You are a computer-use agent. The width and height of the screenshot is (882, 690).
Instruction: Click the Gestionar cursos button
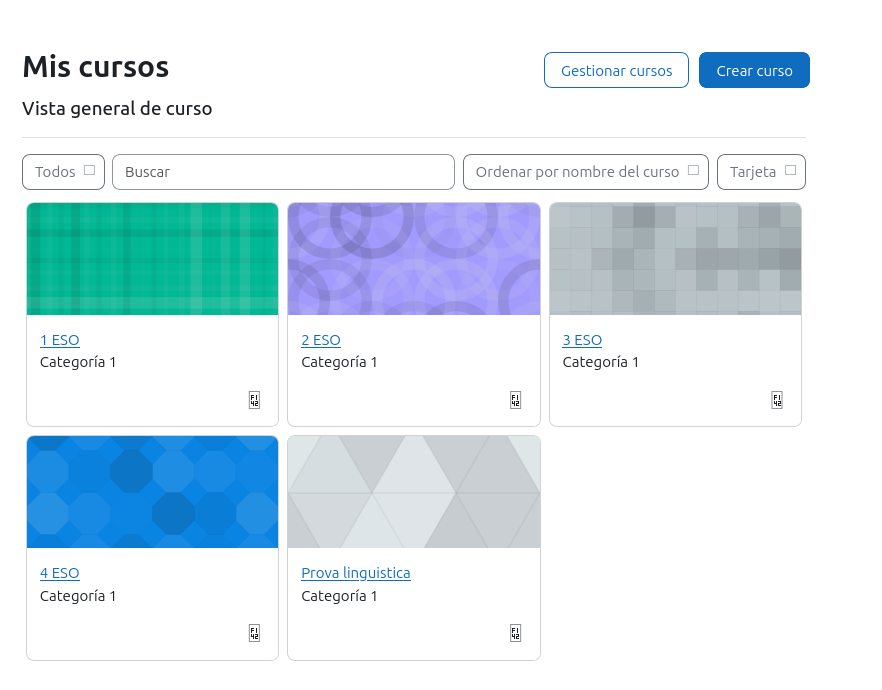[x=616, y=71]
